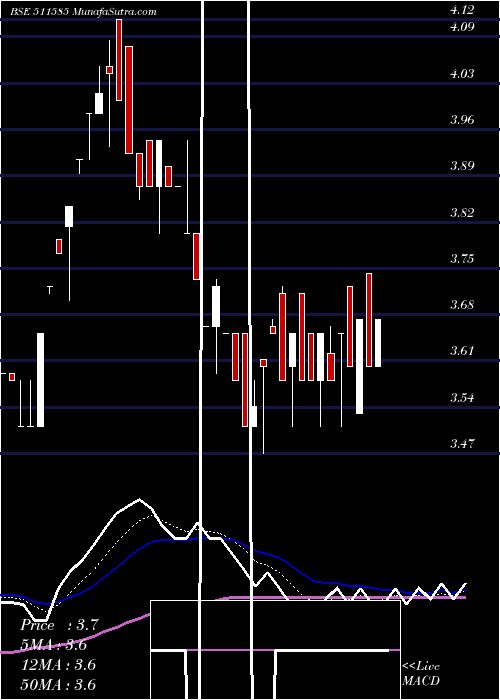Click the 4.09 price axis label
Viewport: 500px width, 700px height.
point(462,26)
